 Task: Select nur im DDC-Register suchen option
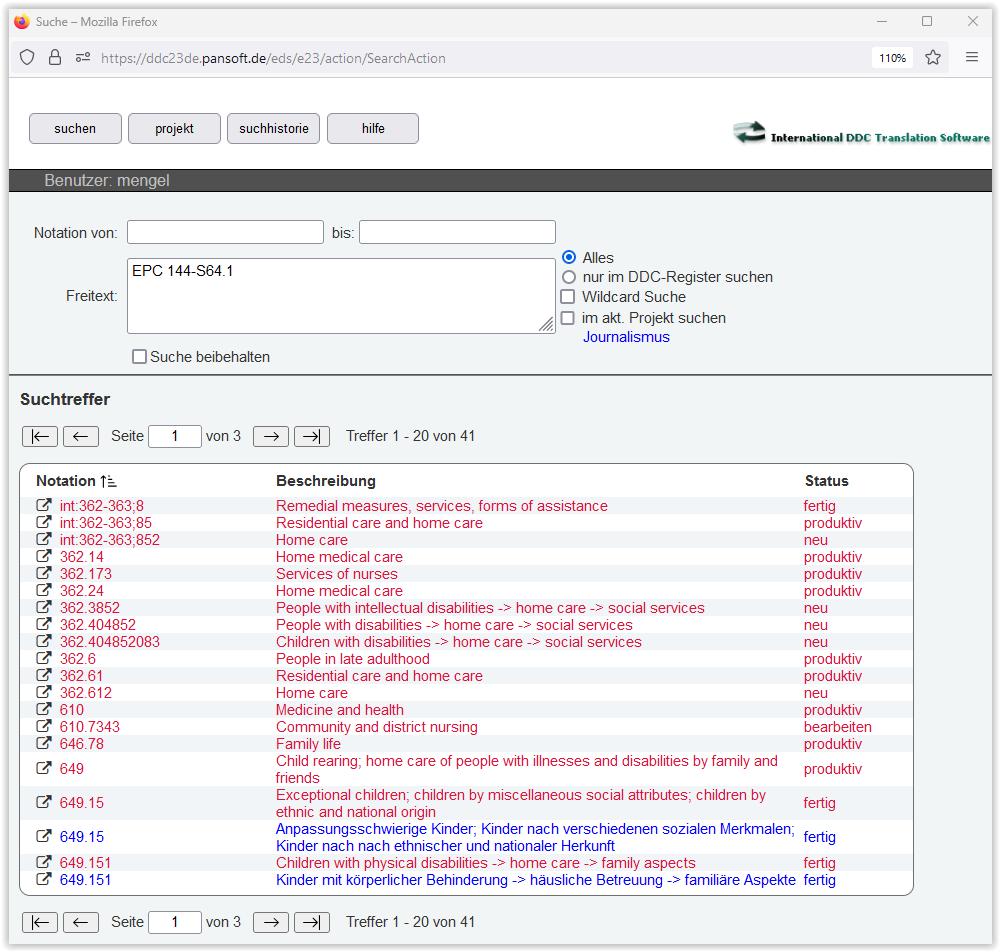pyautogui.click(x=569, y=277)
